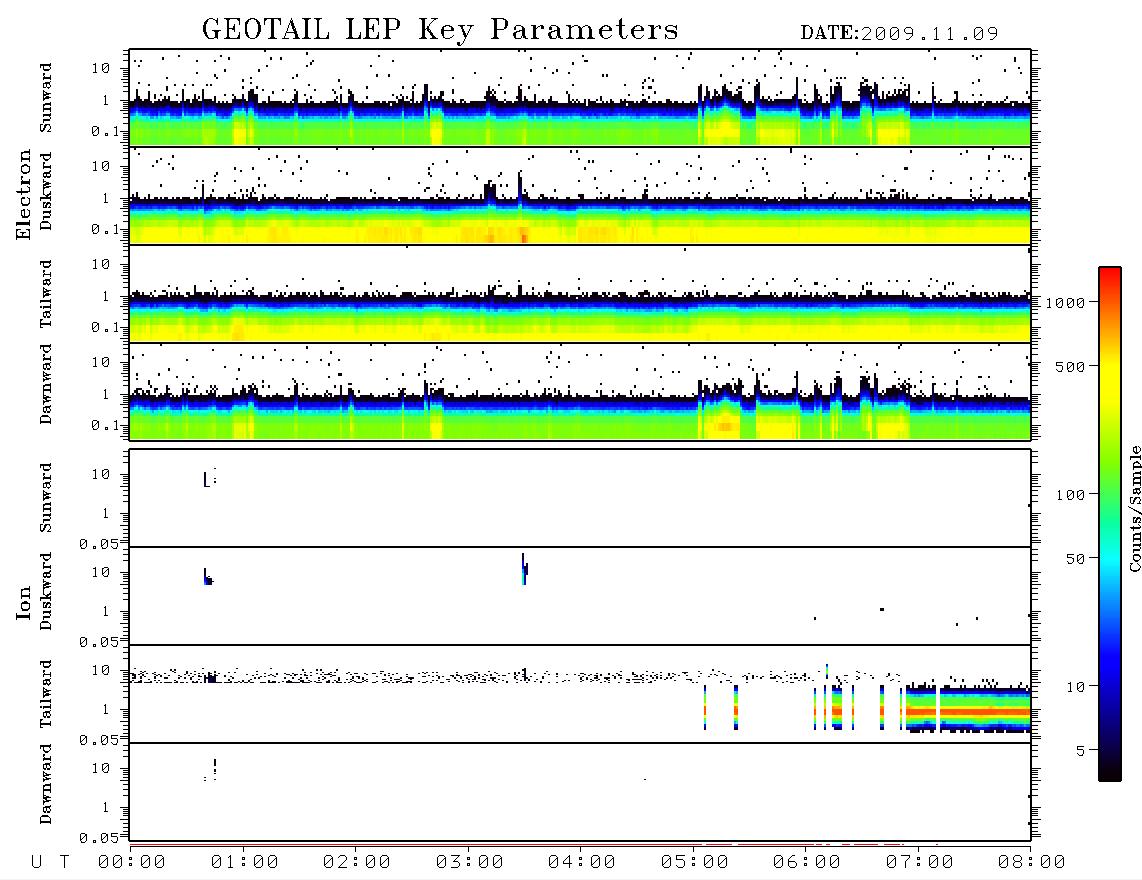Click the "0.1" tick of Electron Sunward panel
Image resolution: width=1142 pixels, height=880 pixels.
[x=105, y=131]
